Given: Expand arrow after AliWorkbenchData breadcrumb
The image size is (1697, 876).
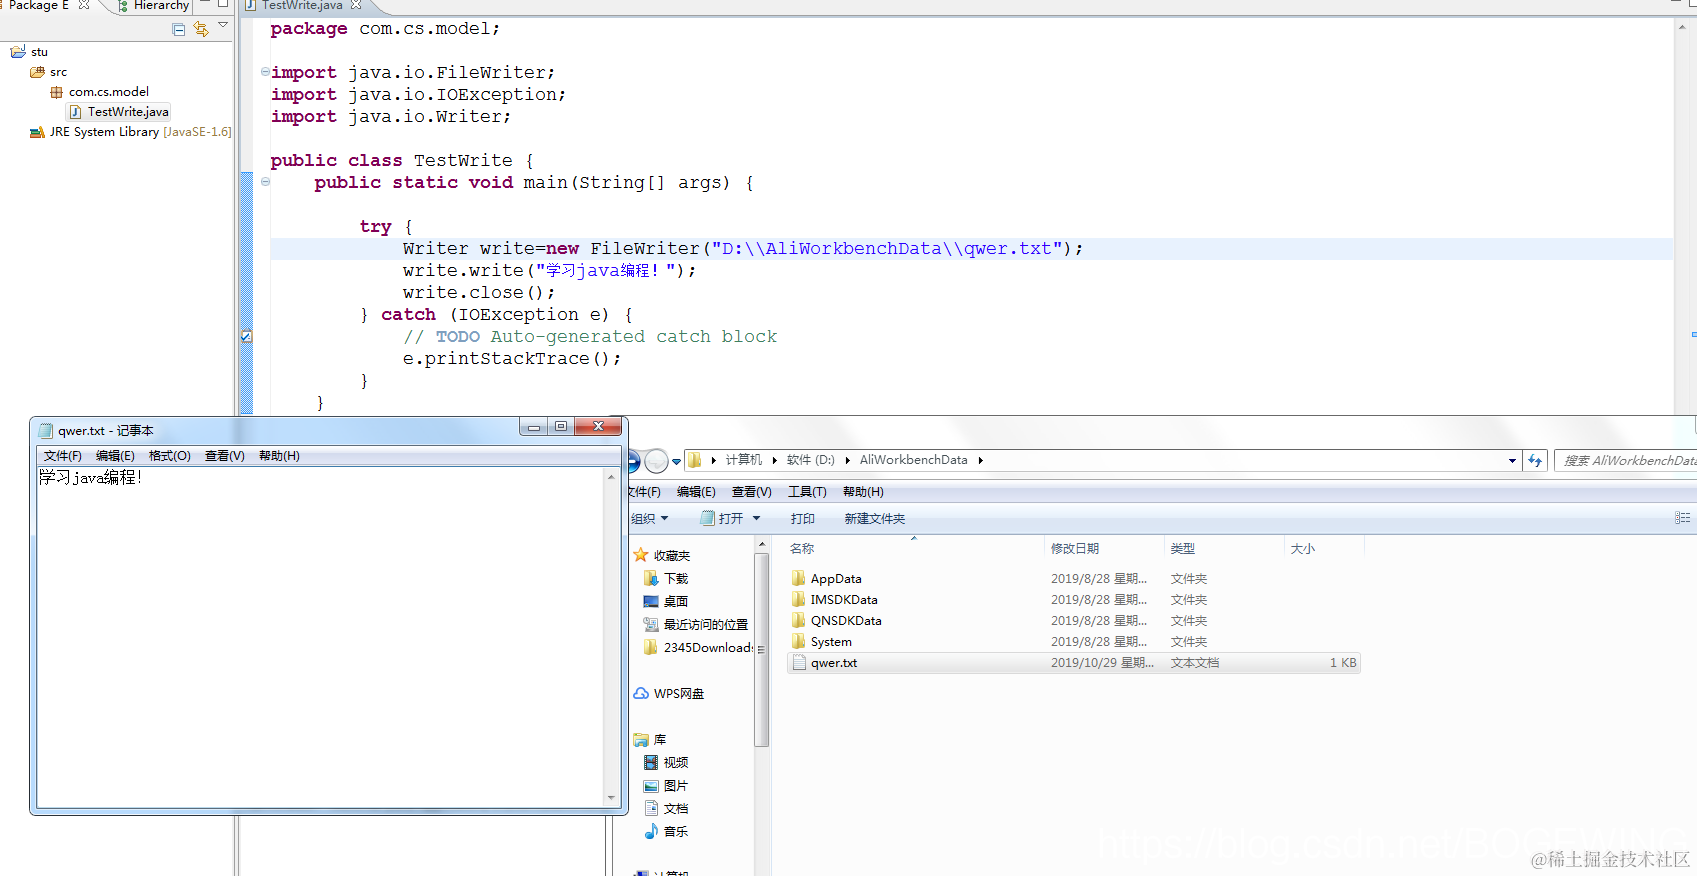Looking at the screenshot, I should [x=980, y=461].
